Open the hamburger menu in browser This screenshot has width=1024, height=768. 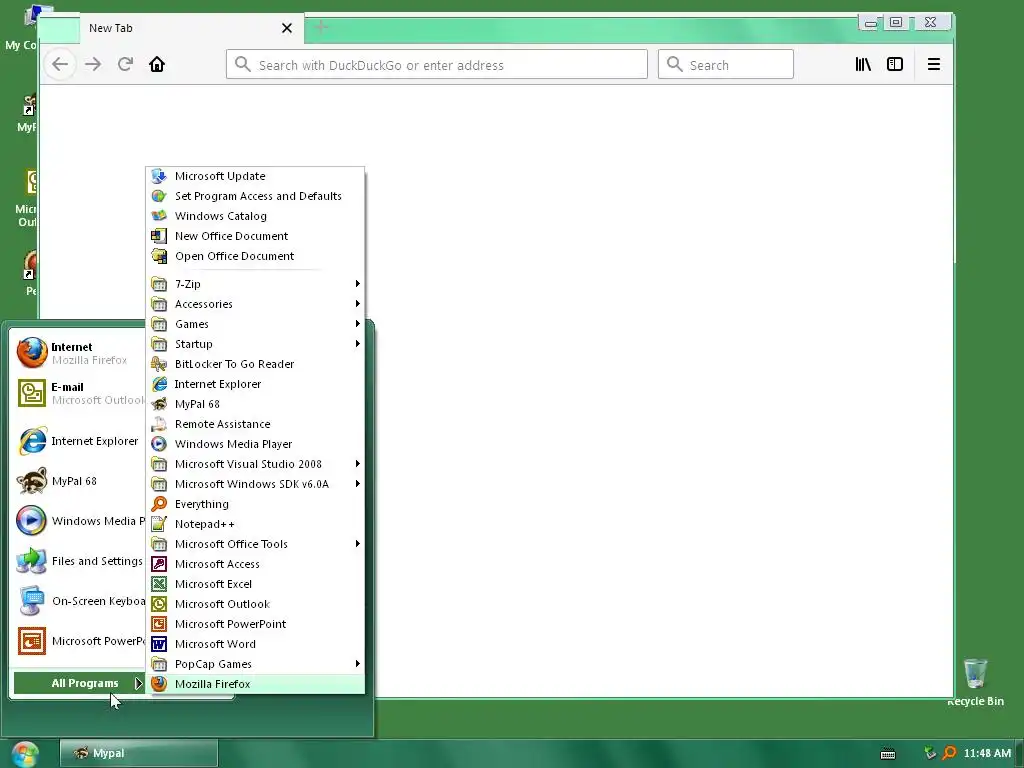point(934,64)
